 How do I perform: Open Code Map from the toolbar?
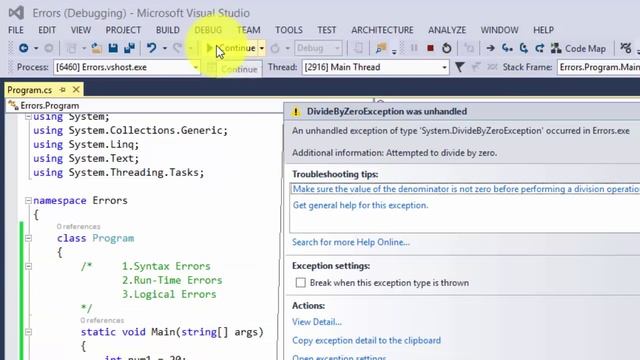tap(578, 48)
